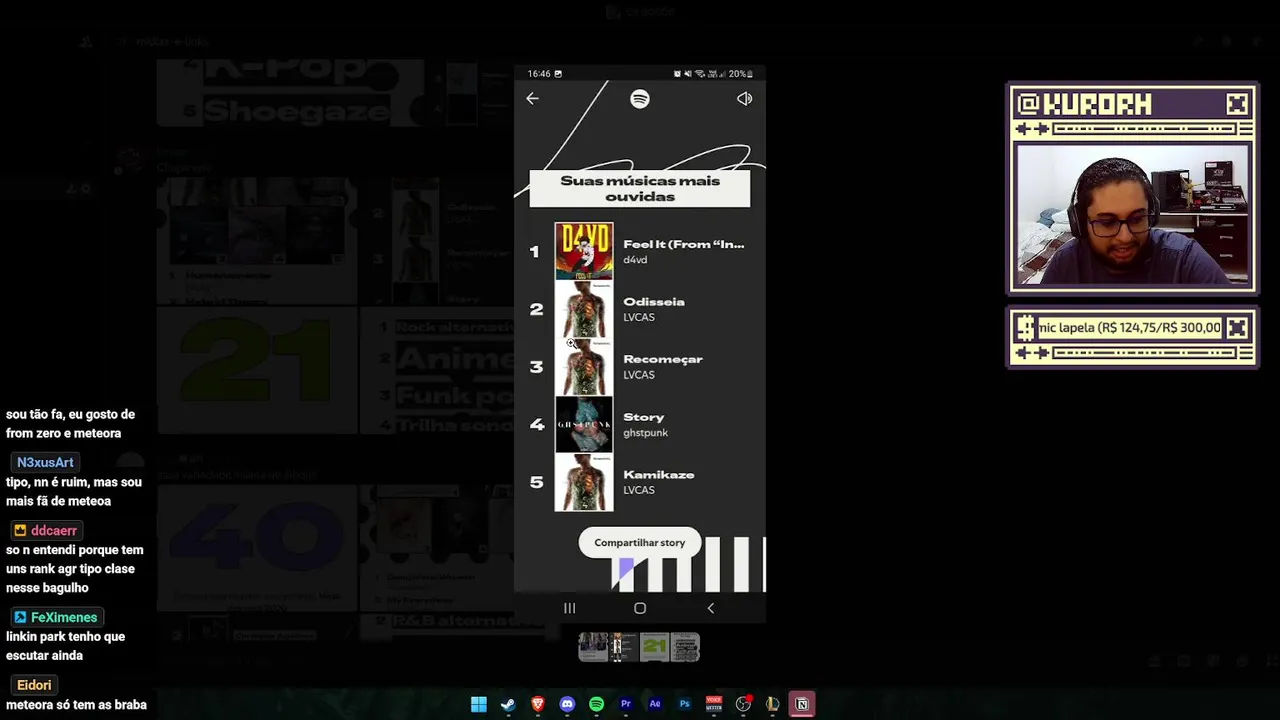1280x720 pixels.
Task: Click the song title Odisseia
Action: pos(654,302)
